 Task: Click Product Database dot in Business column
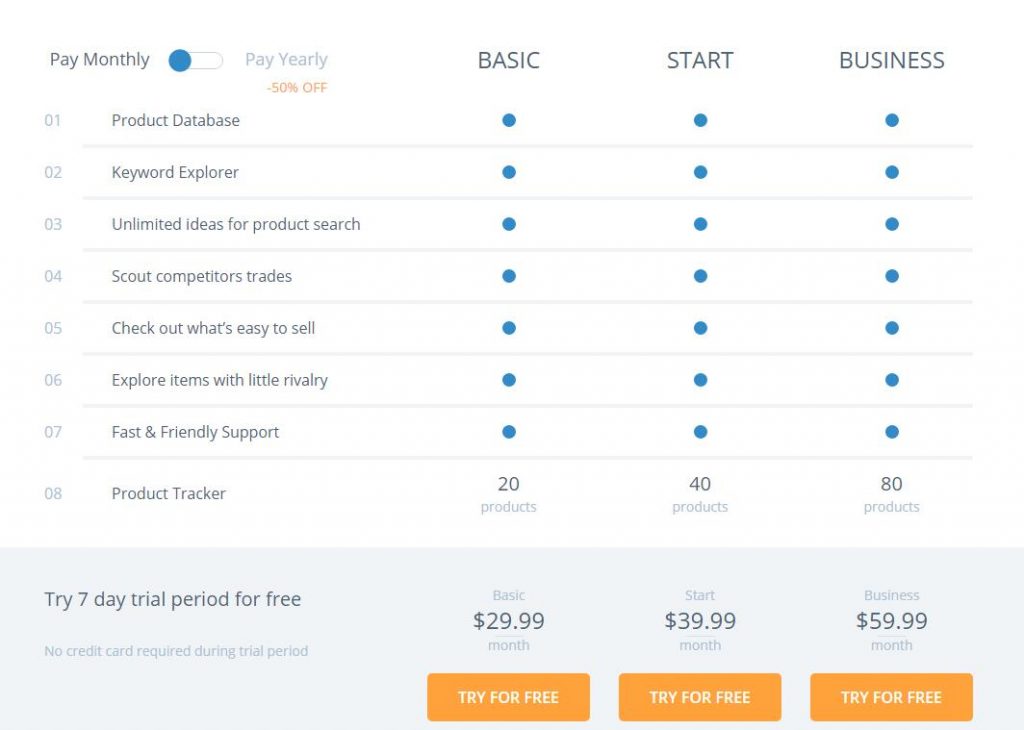892,120
